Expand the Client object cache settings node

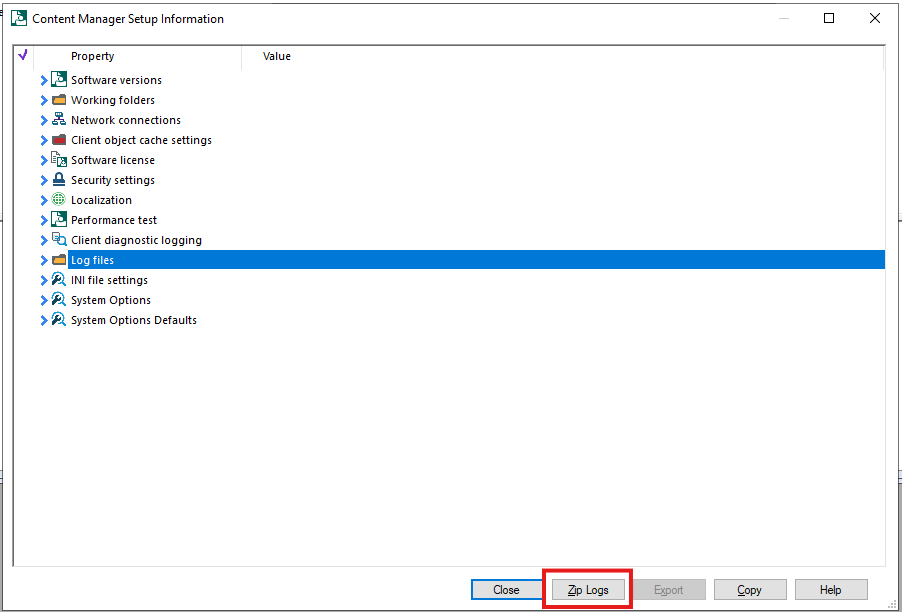[x=44, y=140]
